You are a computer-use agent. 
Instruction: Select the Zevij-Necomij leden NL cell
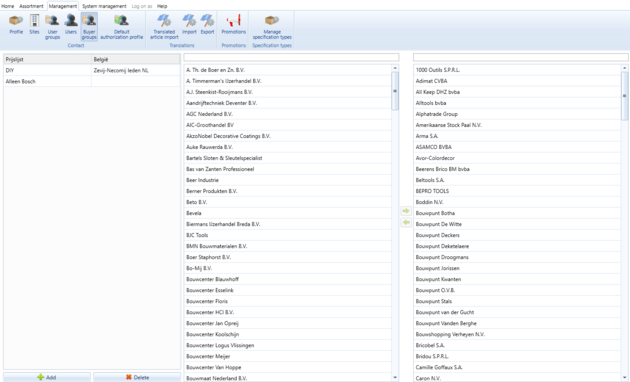click(x=136, y=70)
